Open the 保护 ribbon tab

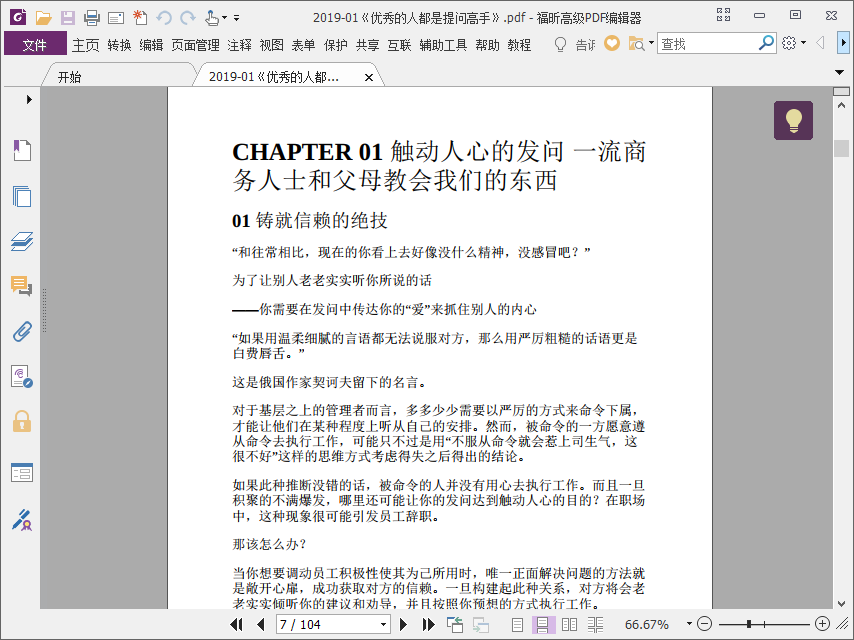click(x=335, y=45)
